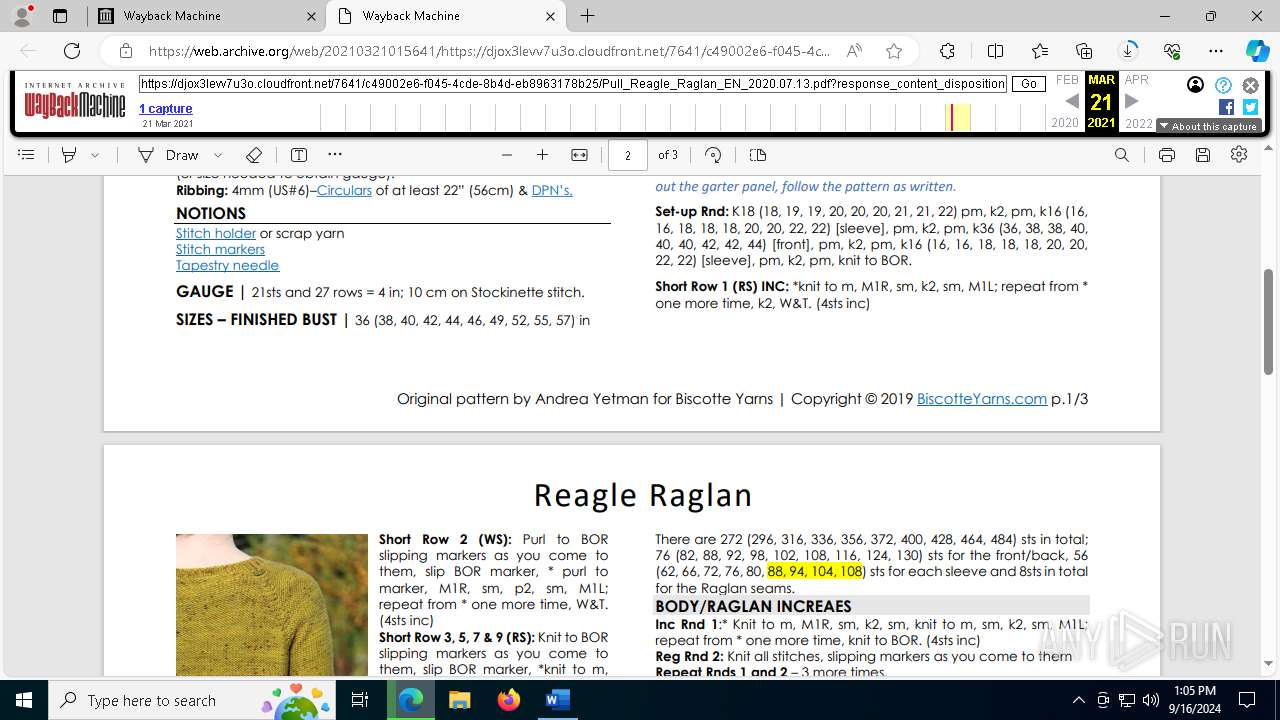Open the tab actions menu icon
This screenshot has height=720, width=1280.
click(60, 16)
